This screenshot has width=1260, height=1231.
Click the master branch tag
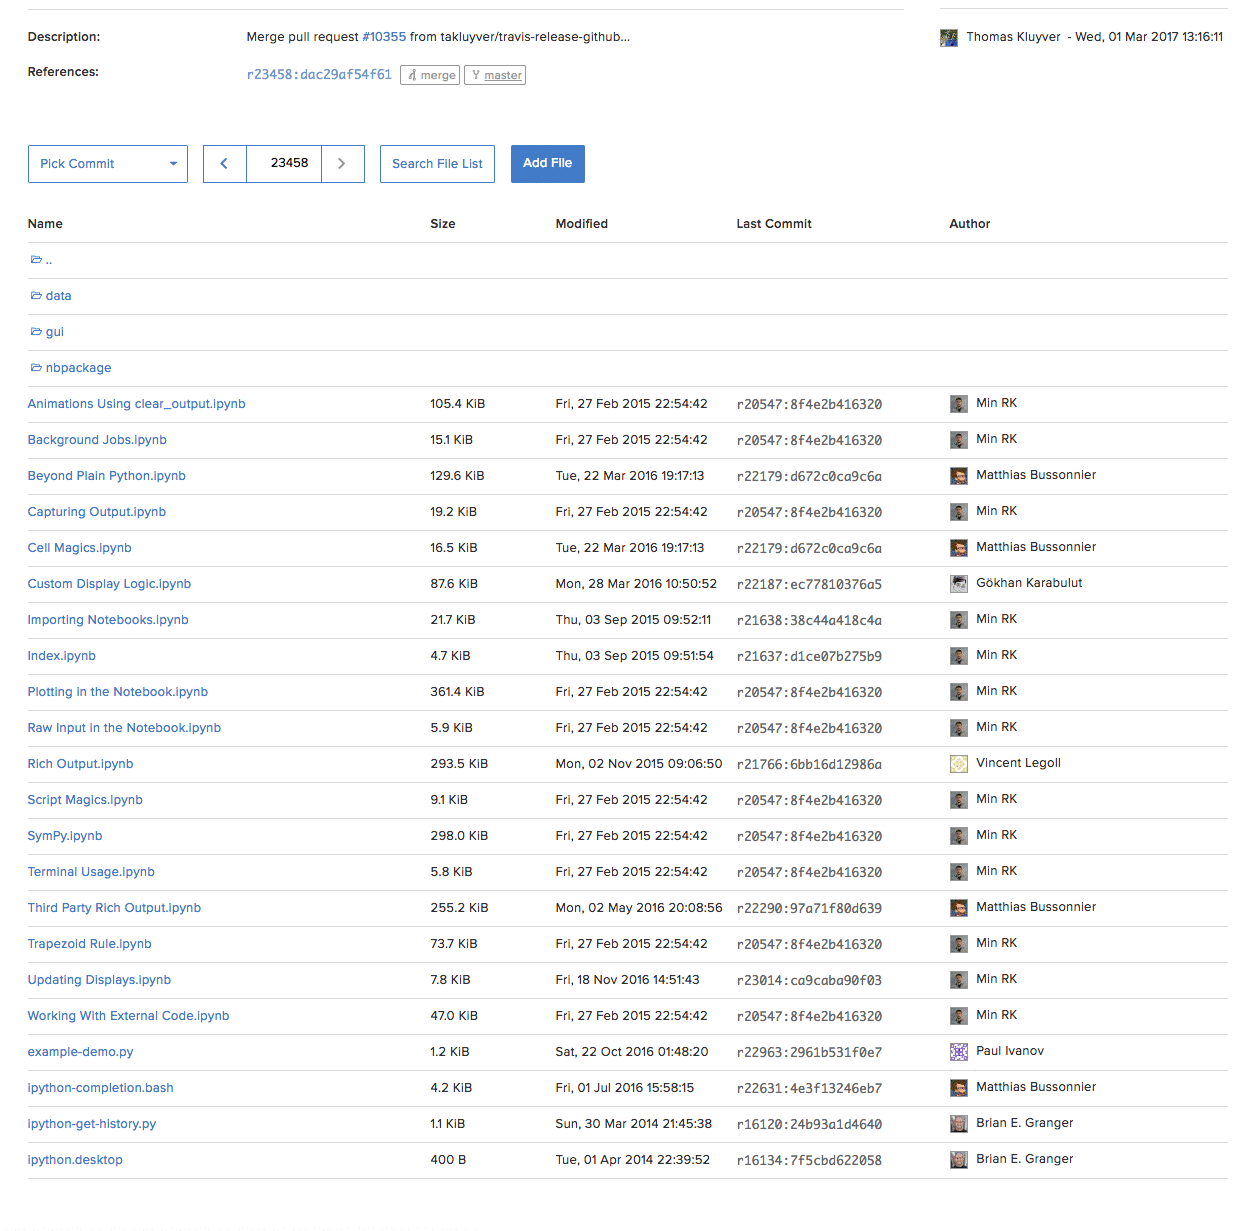tap(495, 75)
